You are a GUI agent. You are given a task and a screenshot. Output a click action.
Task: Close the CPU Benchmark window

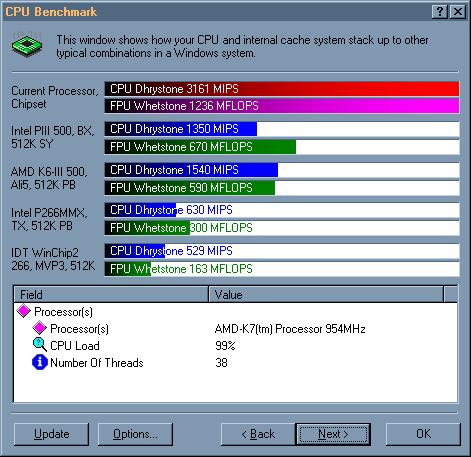point(458,12)
